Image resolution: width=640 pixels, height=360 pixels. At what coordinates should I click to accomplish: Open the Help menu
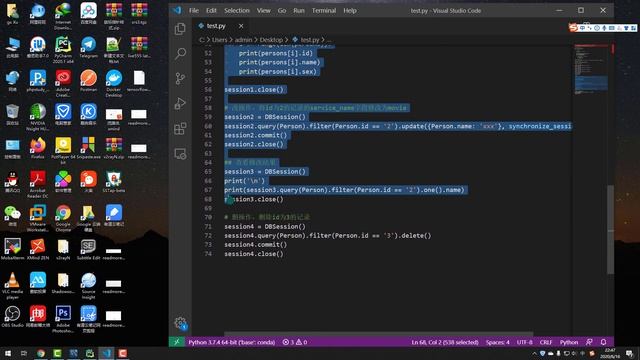[350, 11]
